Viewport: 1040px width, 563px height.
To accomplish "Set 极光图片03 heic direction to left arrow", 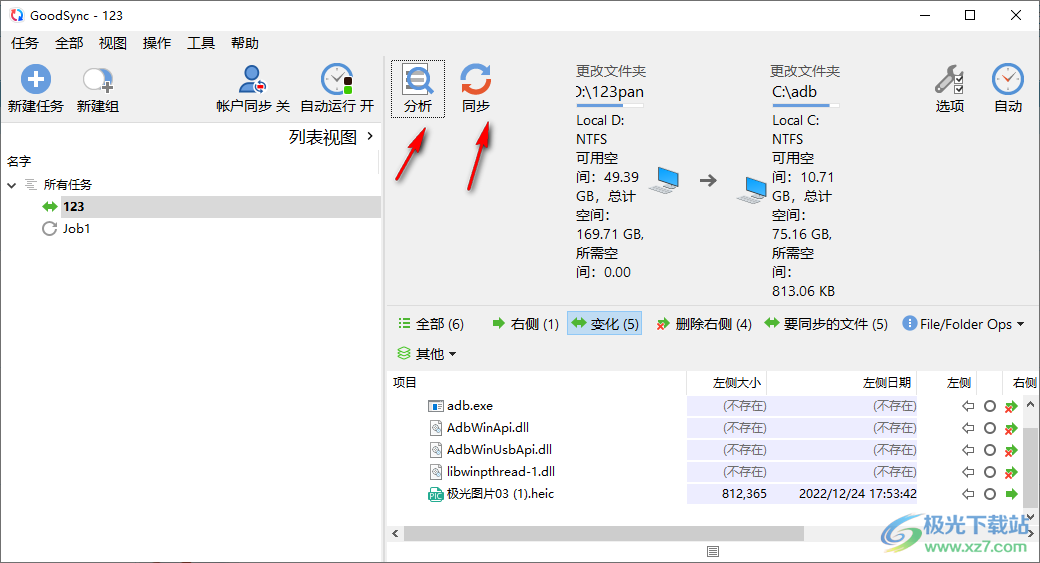I will tap(968, 494).
